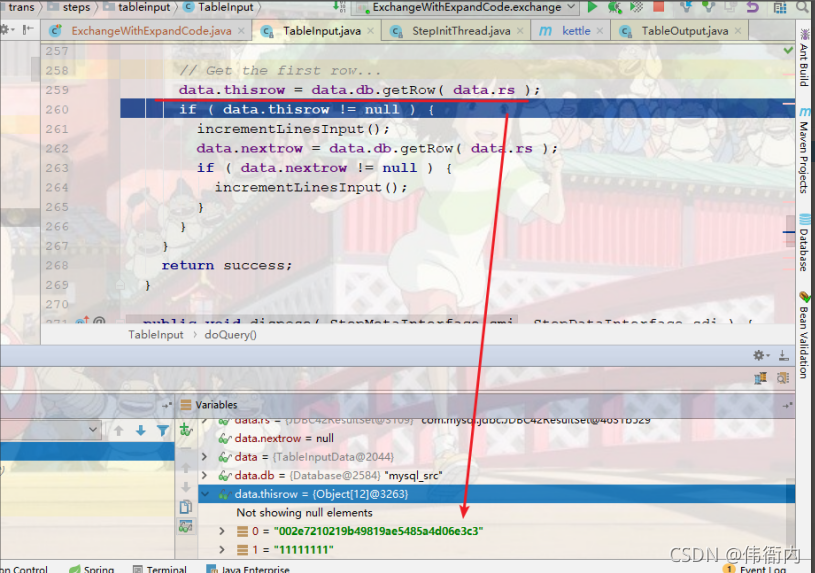The image size is (815, 573).
Task: Open the Maven Projects side panel
Action: 804,151
